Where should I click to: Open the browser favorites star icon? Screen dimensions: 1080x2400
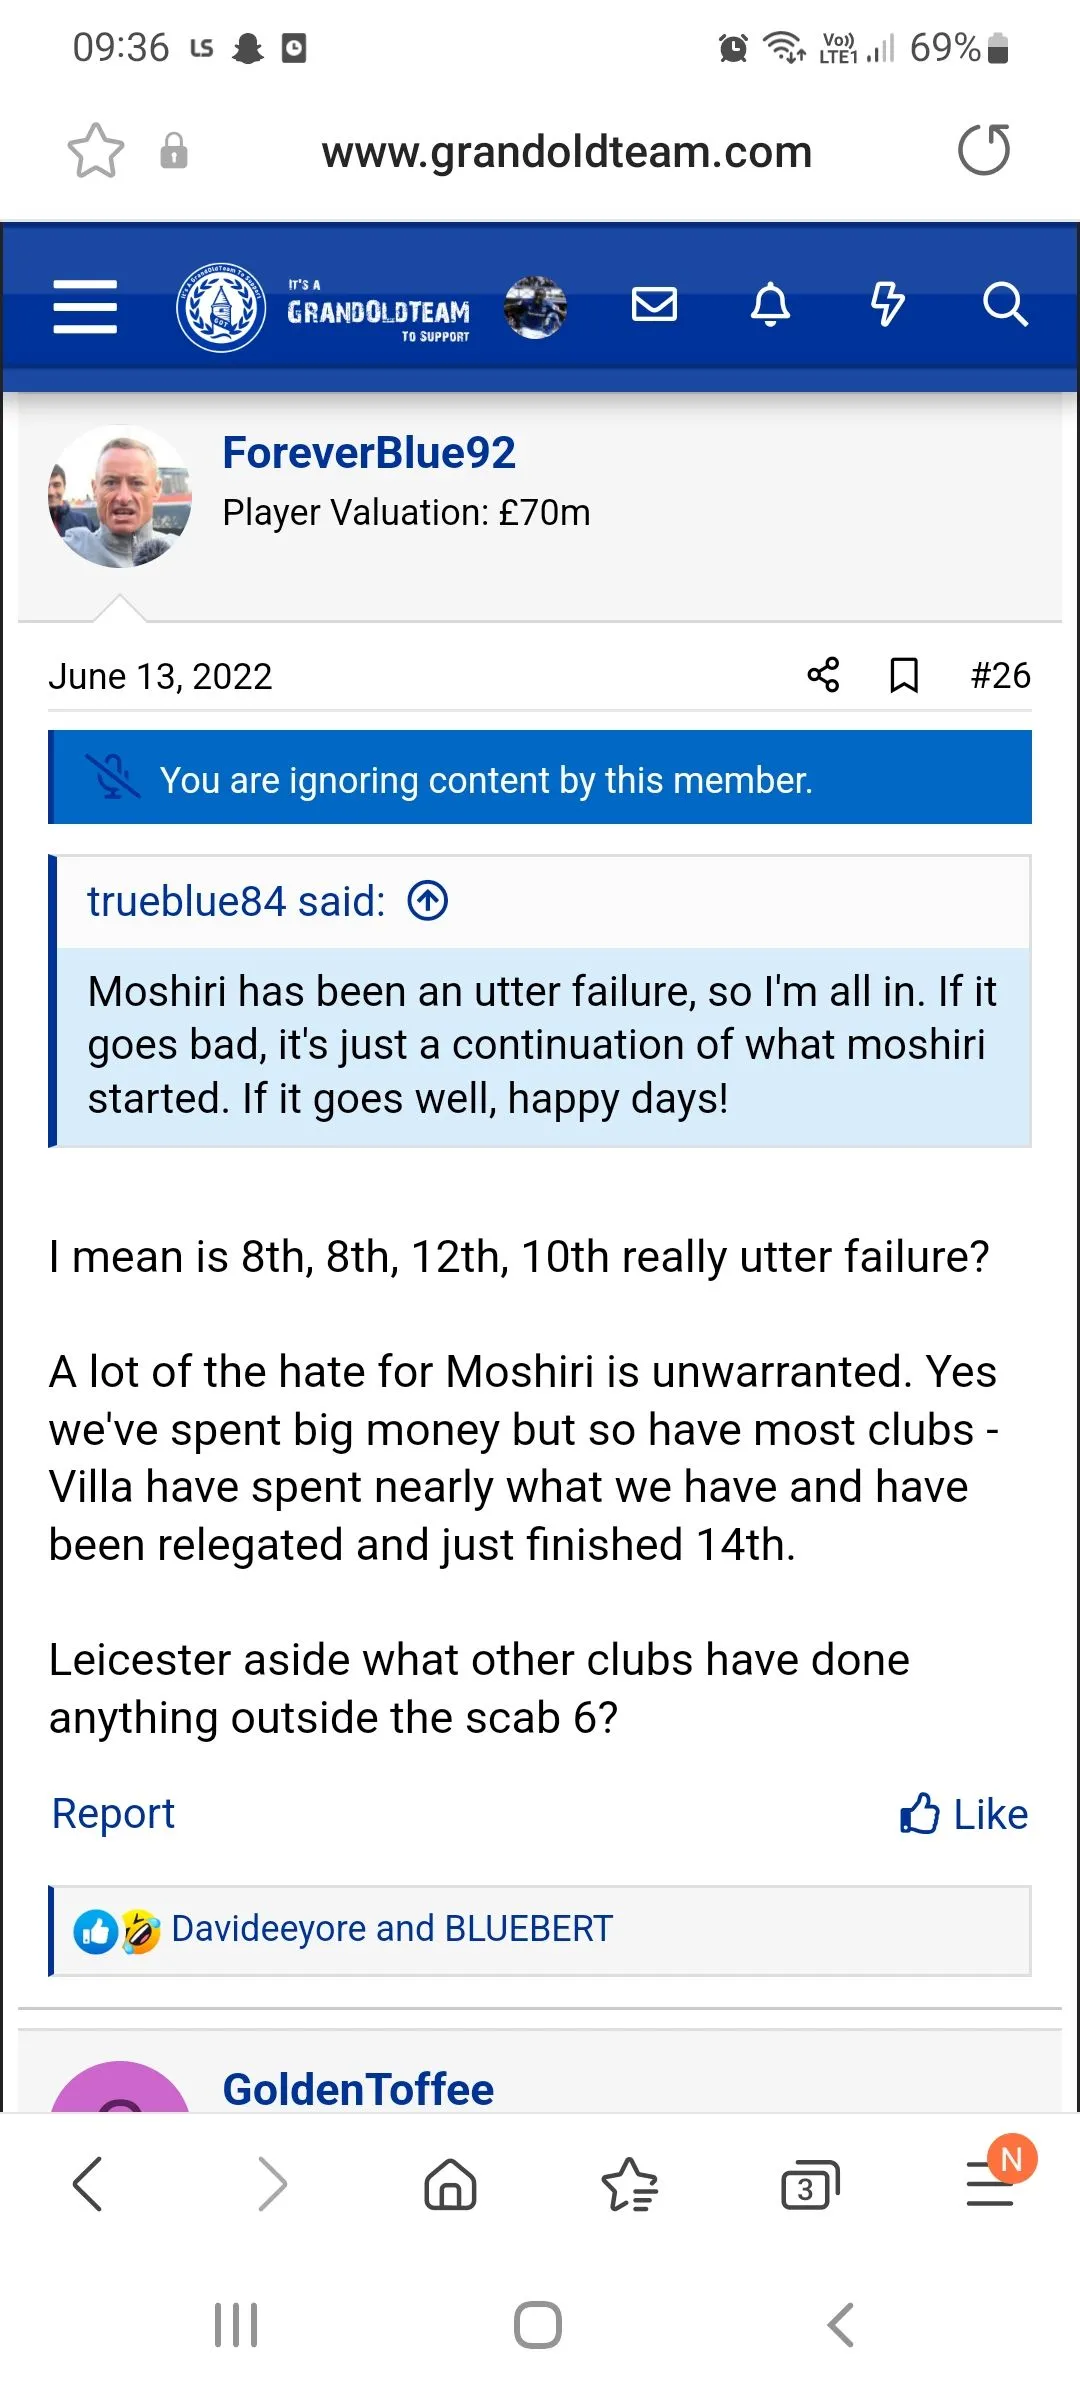[629, 2184]
